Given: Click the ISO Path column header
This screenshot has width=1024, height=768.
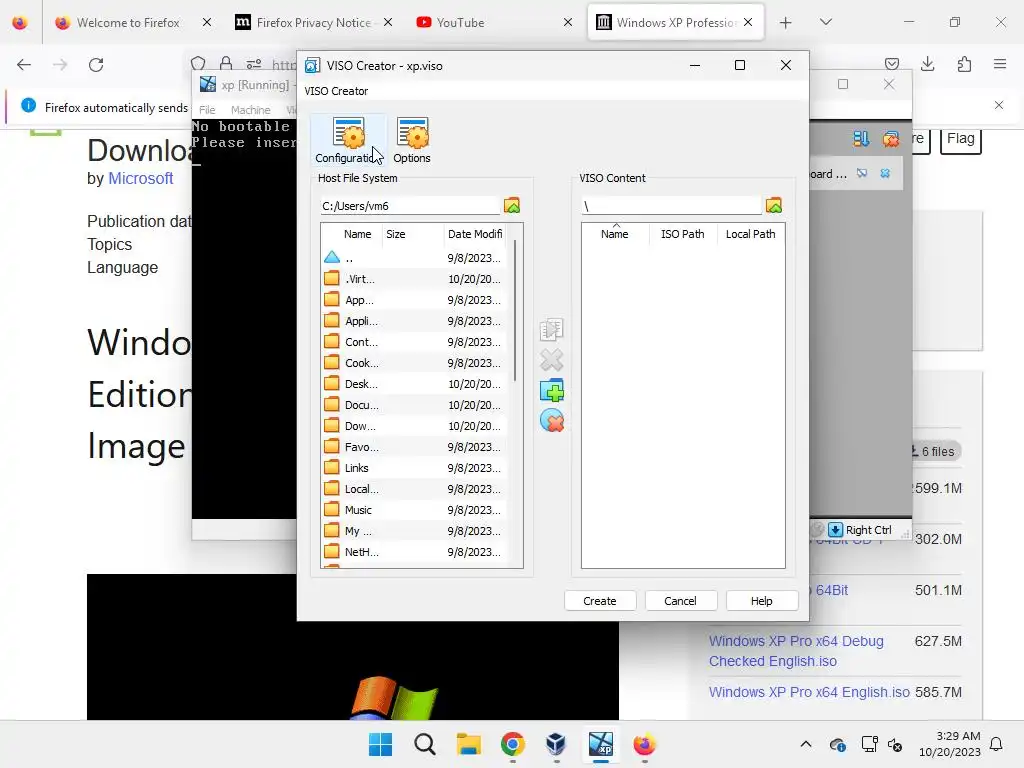Looking at the screenshot, I should click(x=682, y=234).
